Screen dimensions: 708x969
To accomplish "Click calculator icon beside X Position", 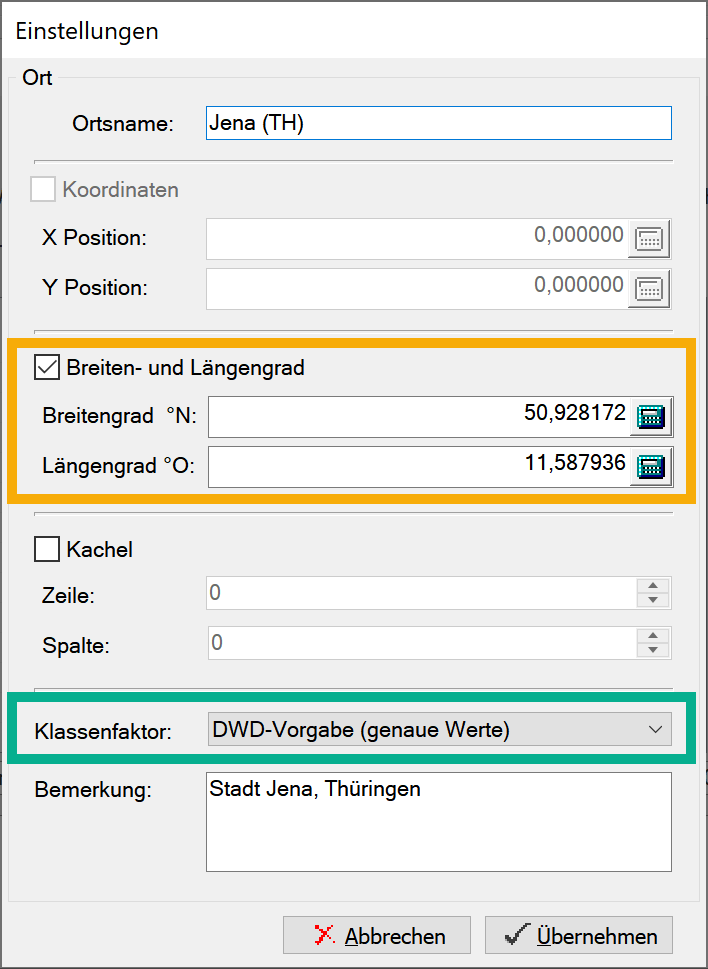I will click(x=650, y=239).
